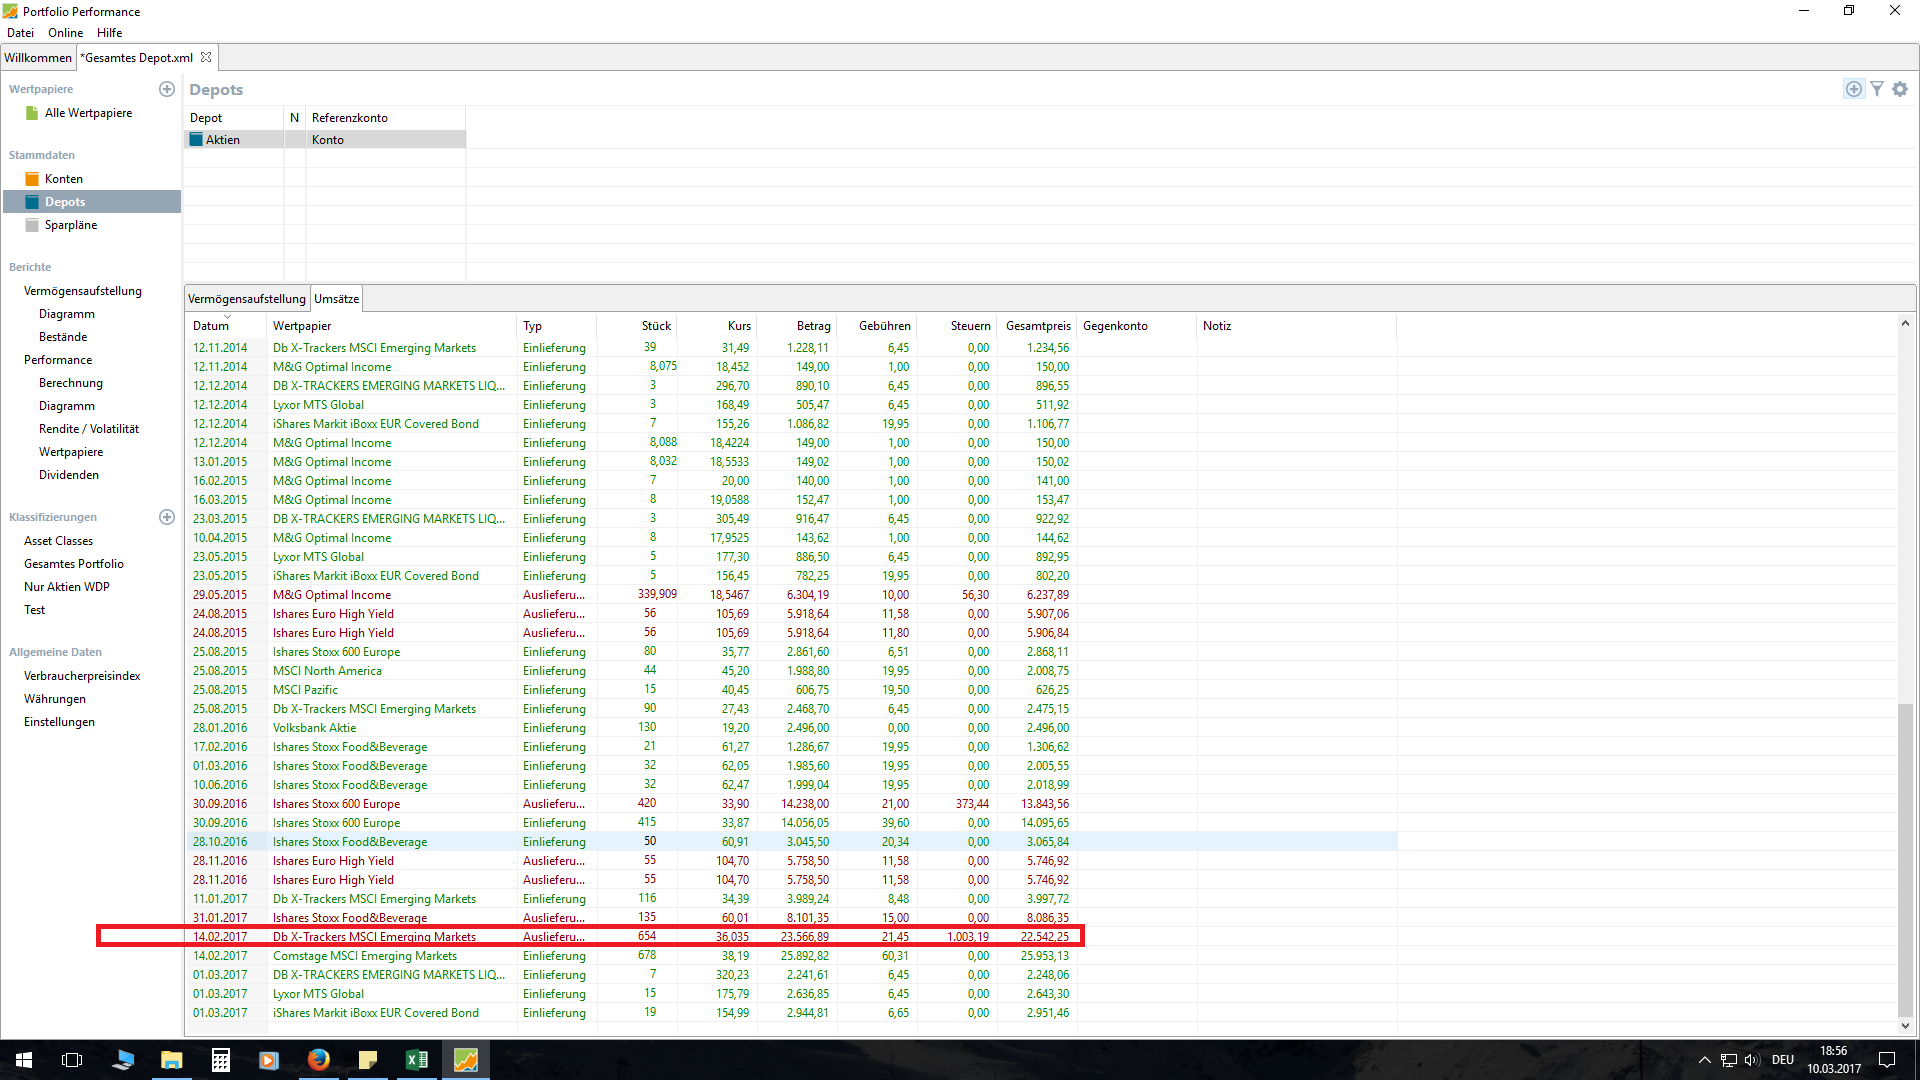1920x1080 pixels.
Task: Sort table by Datum column header
Action: [211, 326]
